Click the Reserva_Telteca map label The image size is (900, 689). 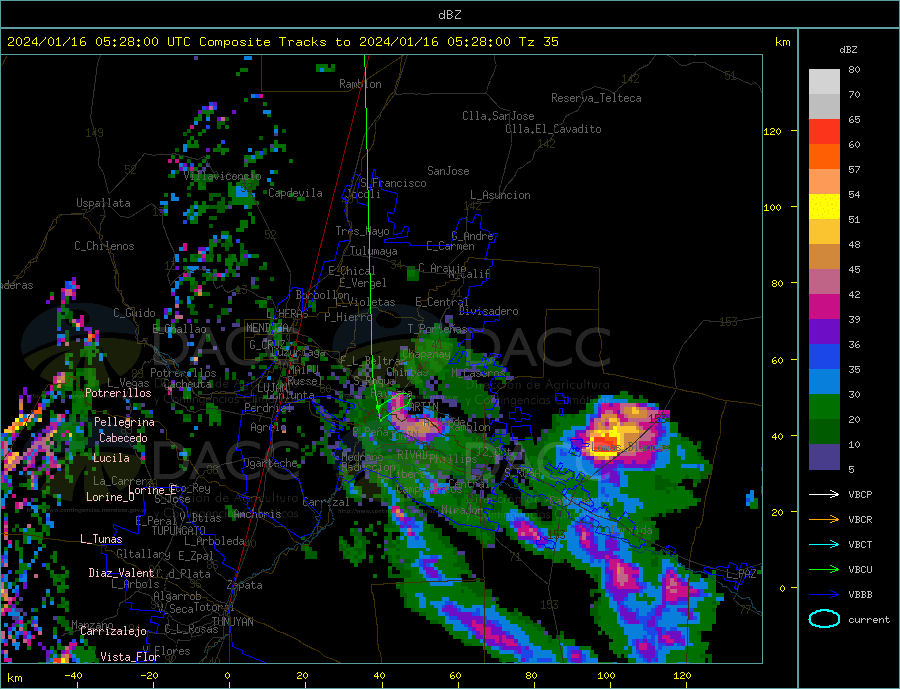click(596, 98)
